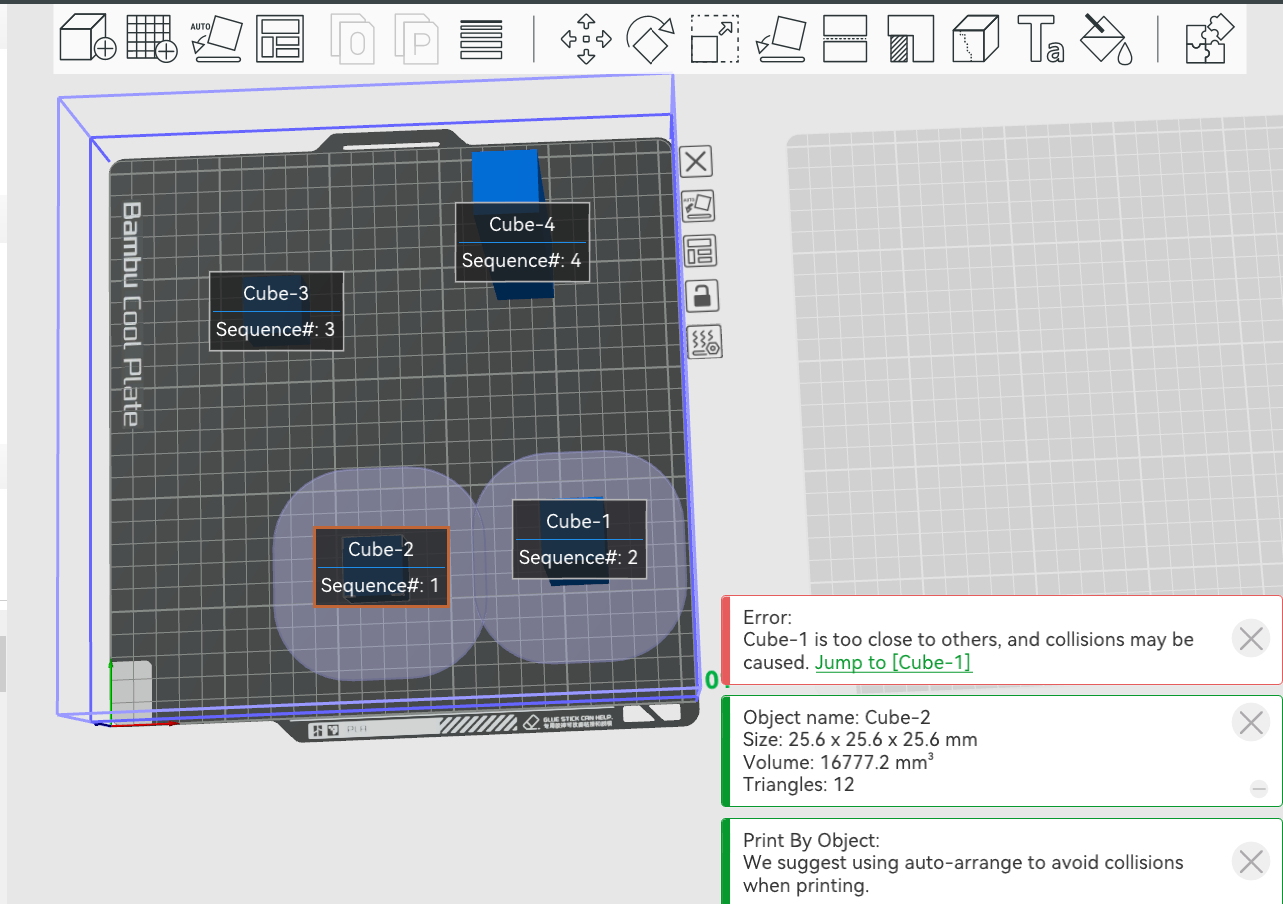1283x904 pixels.
Task: Minimize the Cube-2 object info panel
Action: [1259, 789]
